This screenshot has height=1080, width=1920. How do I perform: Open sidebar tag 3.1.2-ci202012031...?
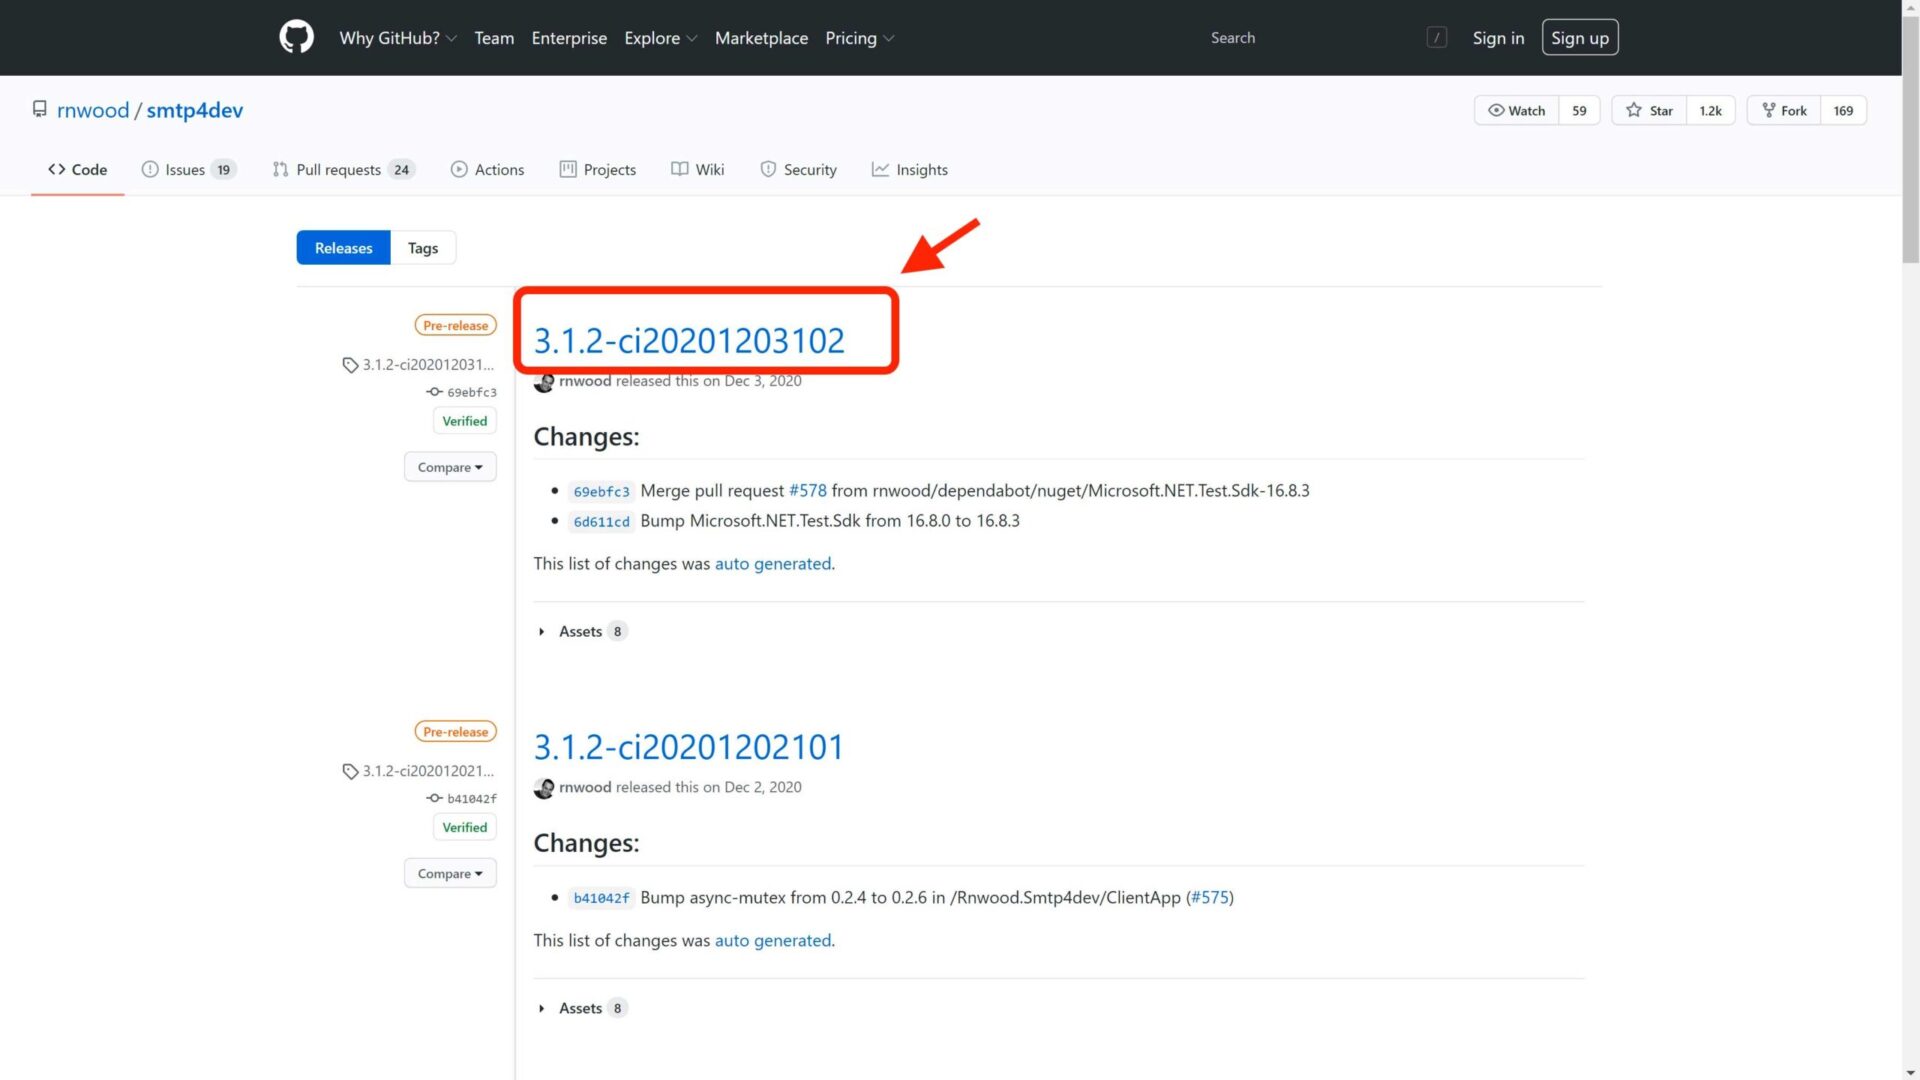pos(428,364)
